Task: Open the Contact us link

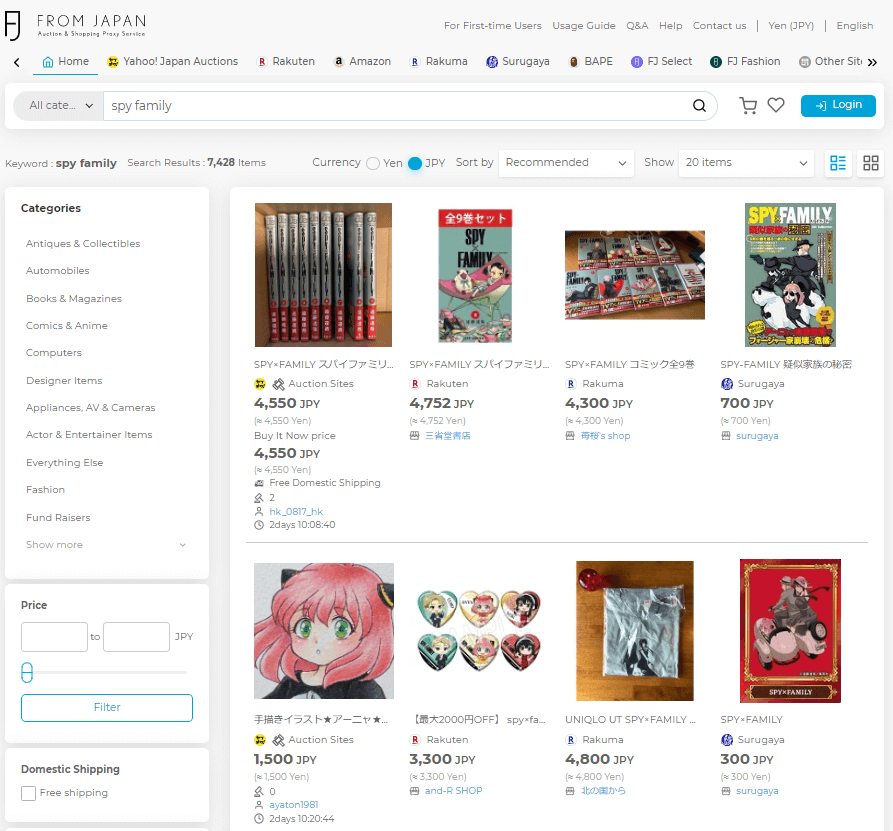Action: click(719, 26)
